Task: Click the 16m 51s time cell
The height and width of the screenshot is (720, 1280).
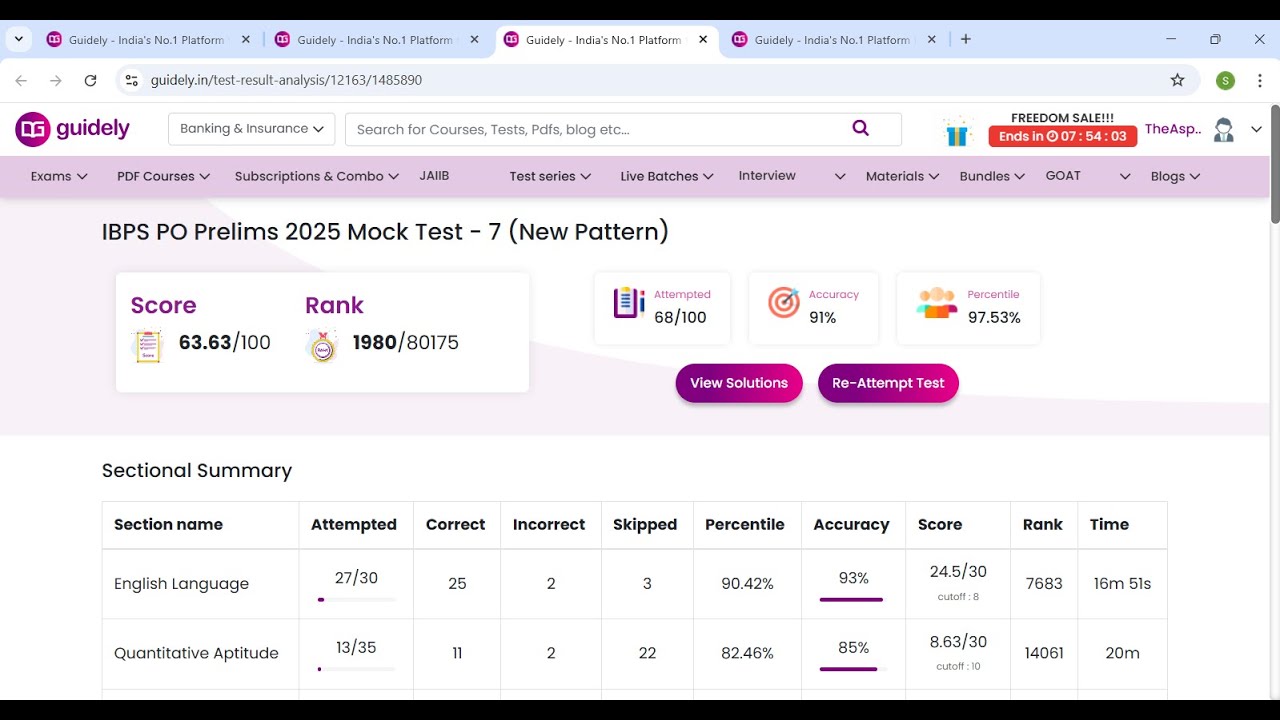Action: (1122, 584)
